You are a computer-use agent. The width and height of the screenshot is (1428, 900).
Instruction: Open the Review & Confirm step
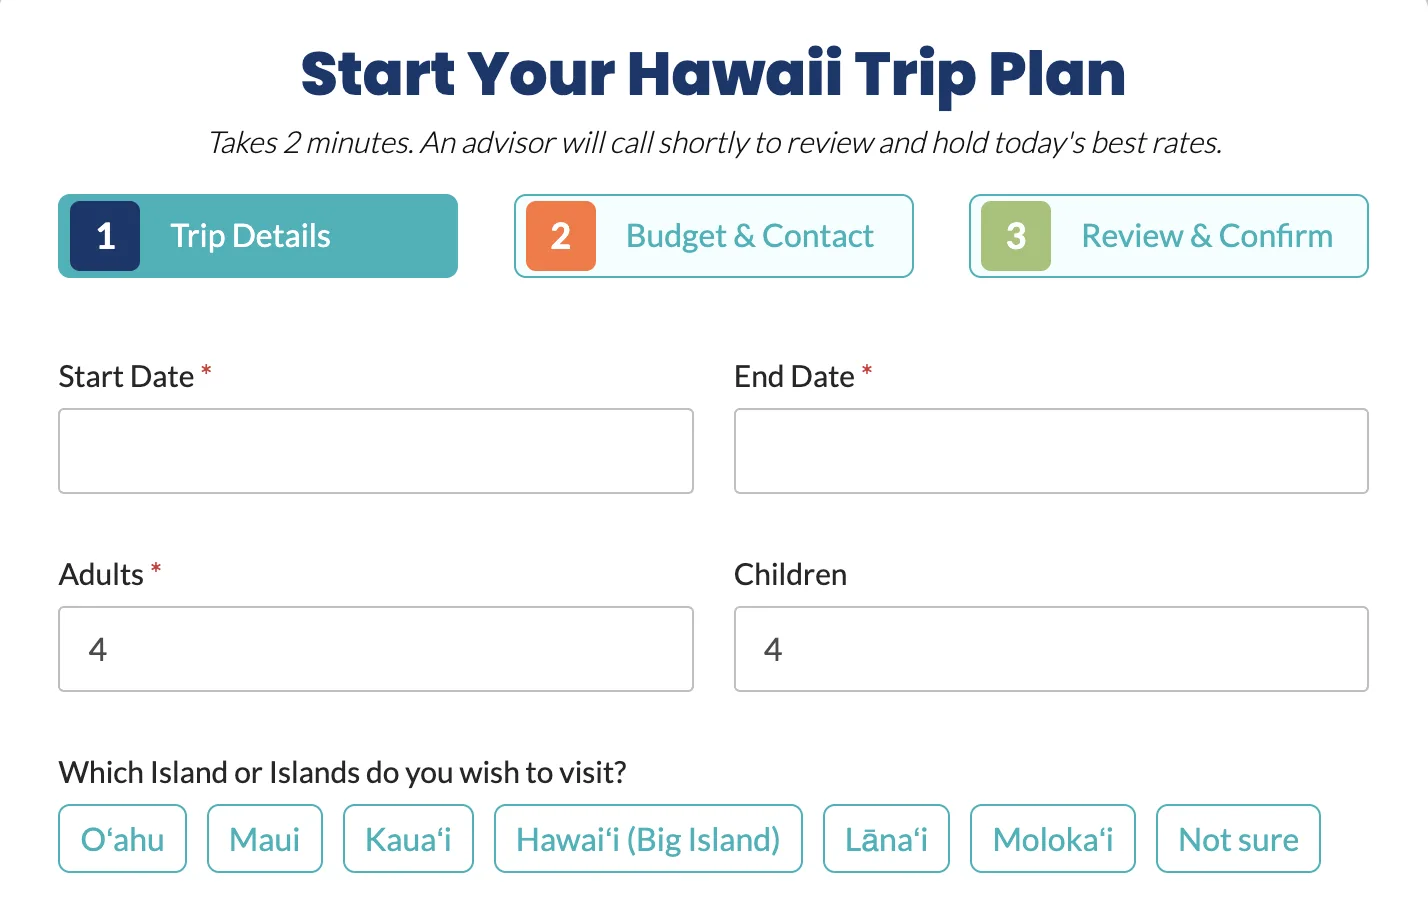(x=1207, y=236)
